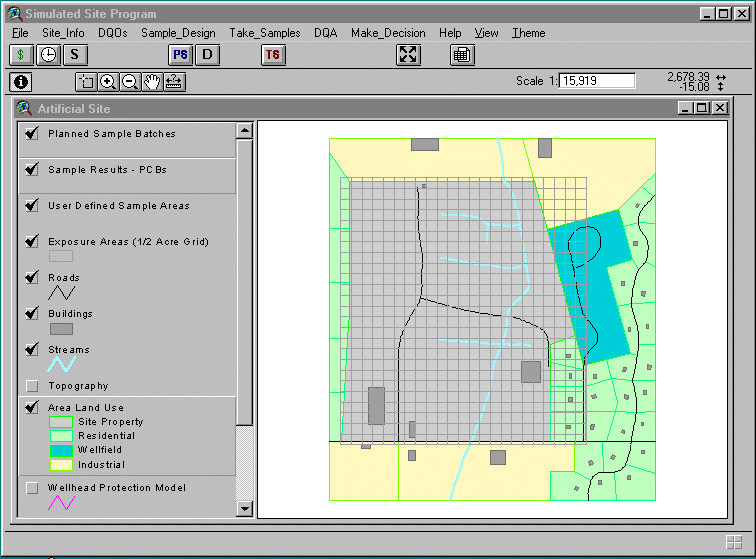Activate the pan hand tool
This screenshot has height=559, width=756.
[x=151, y=82]
